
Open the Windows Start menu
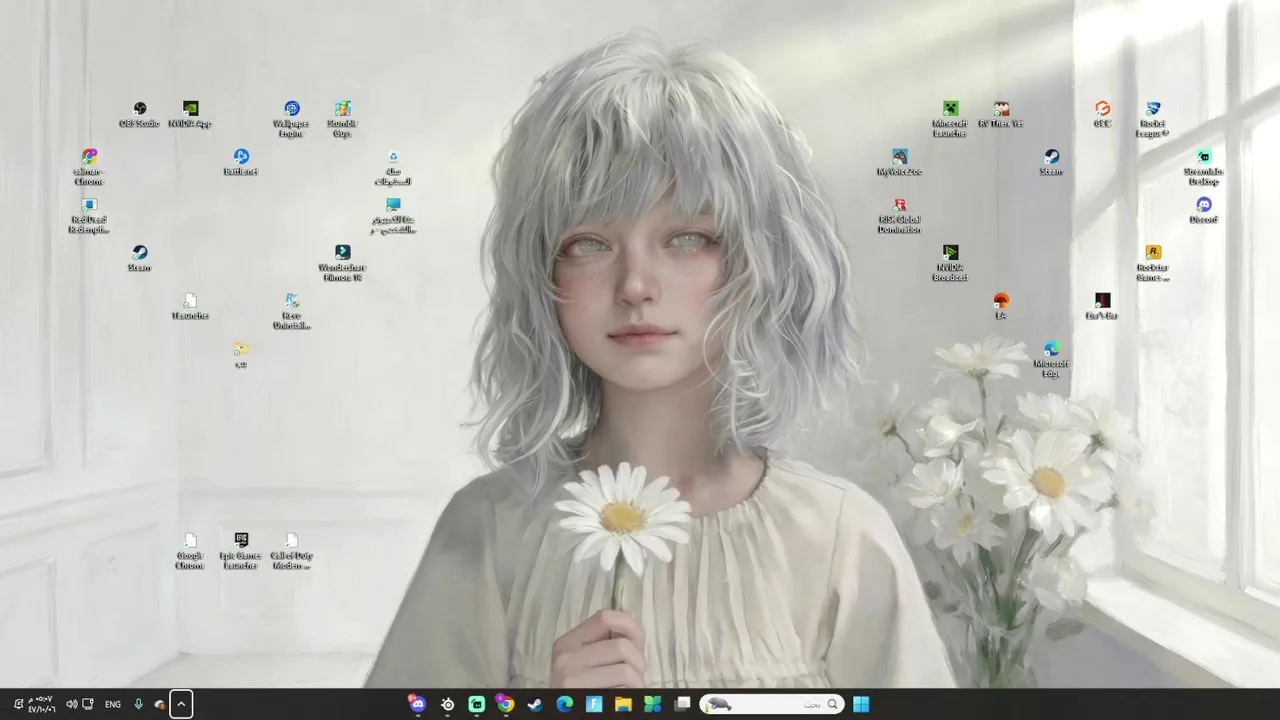[861, 704]
